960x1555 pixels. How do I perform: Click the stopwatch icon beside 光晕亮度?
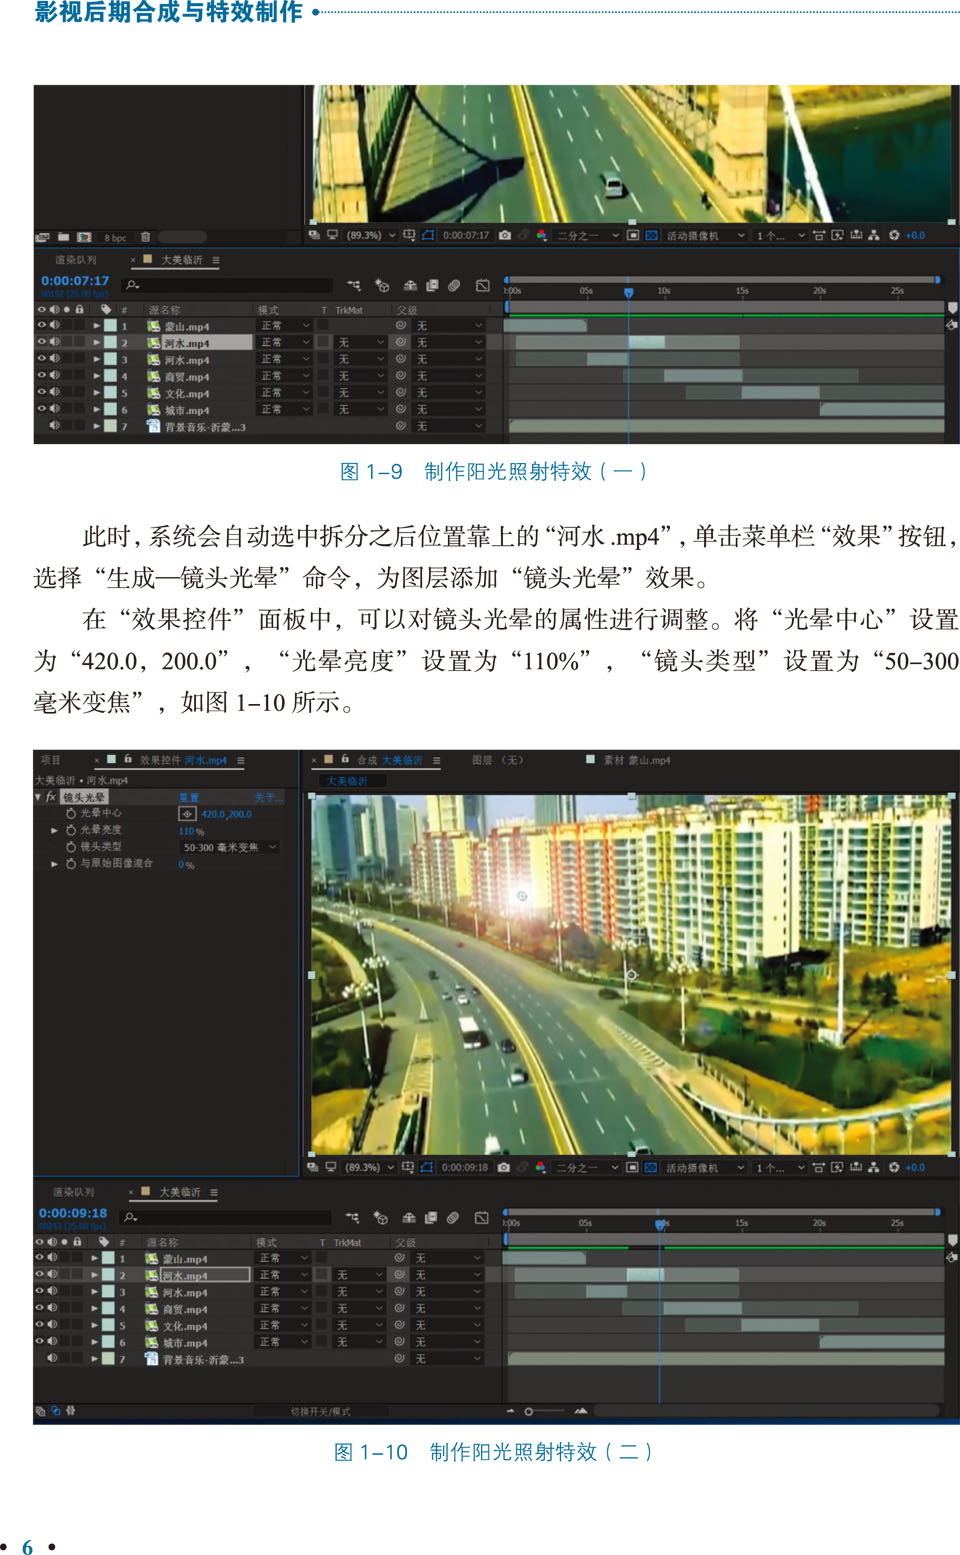[x=71, y=830]
